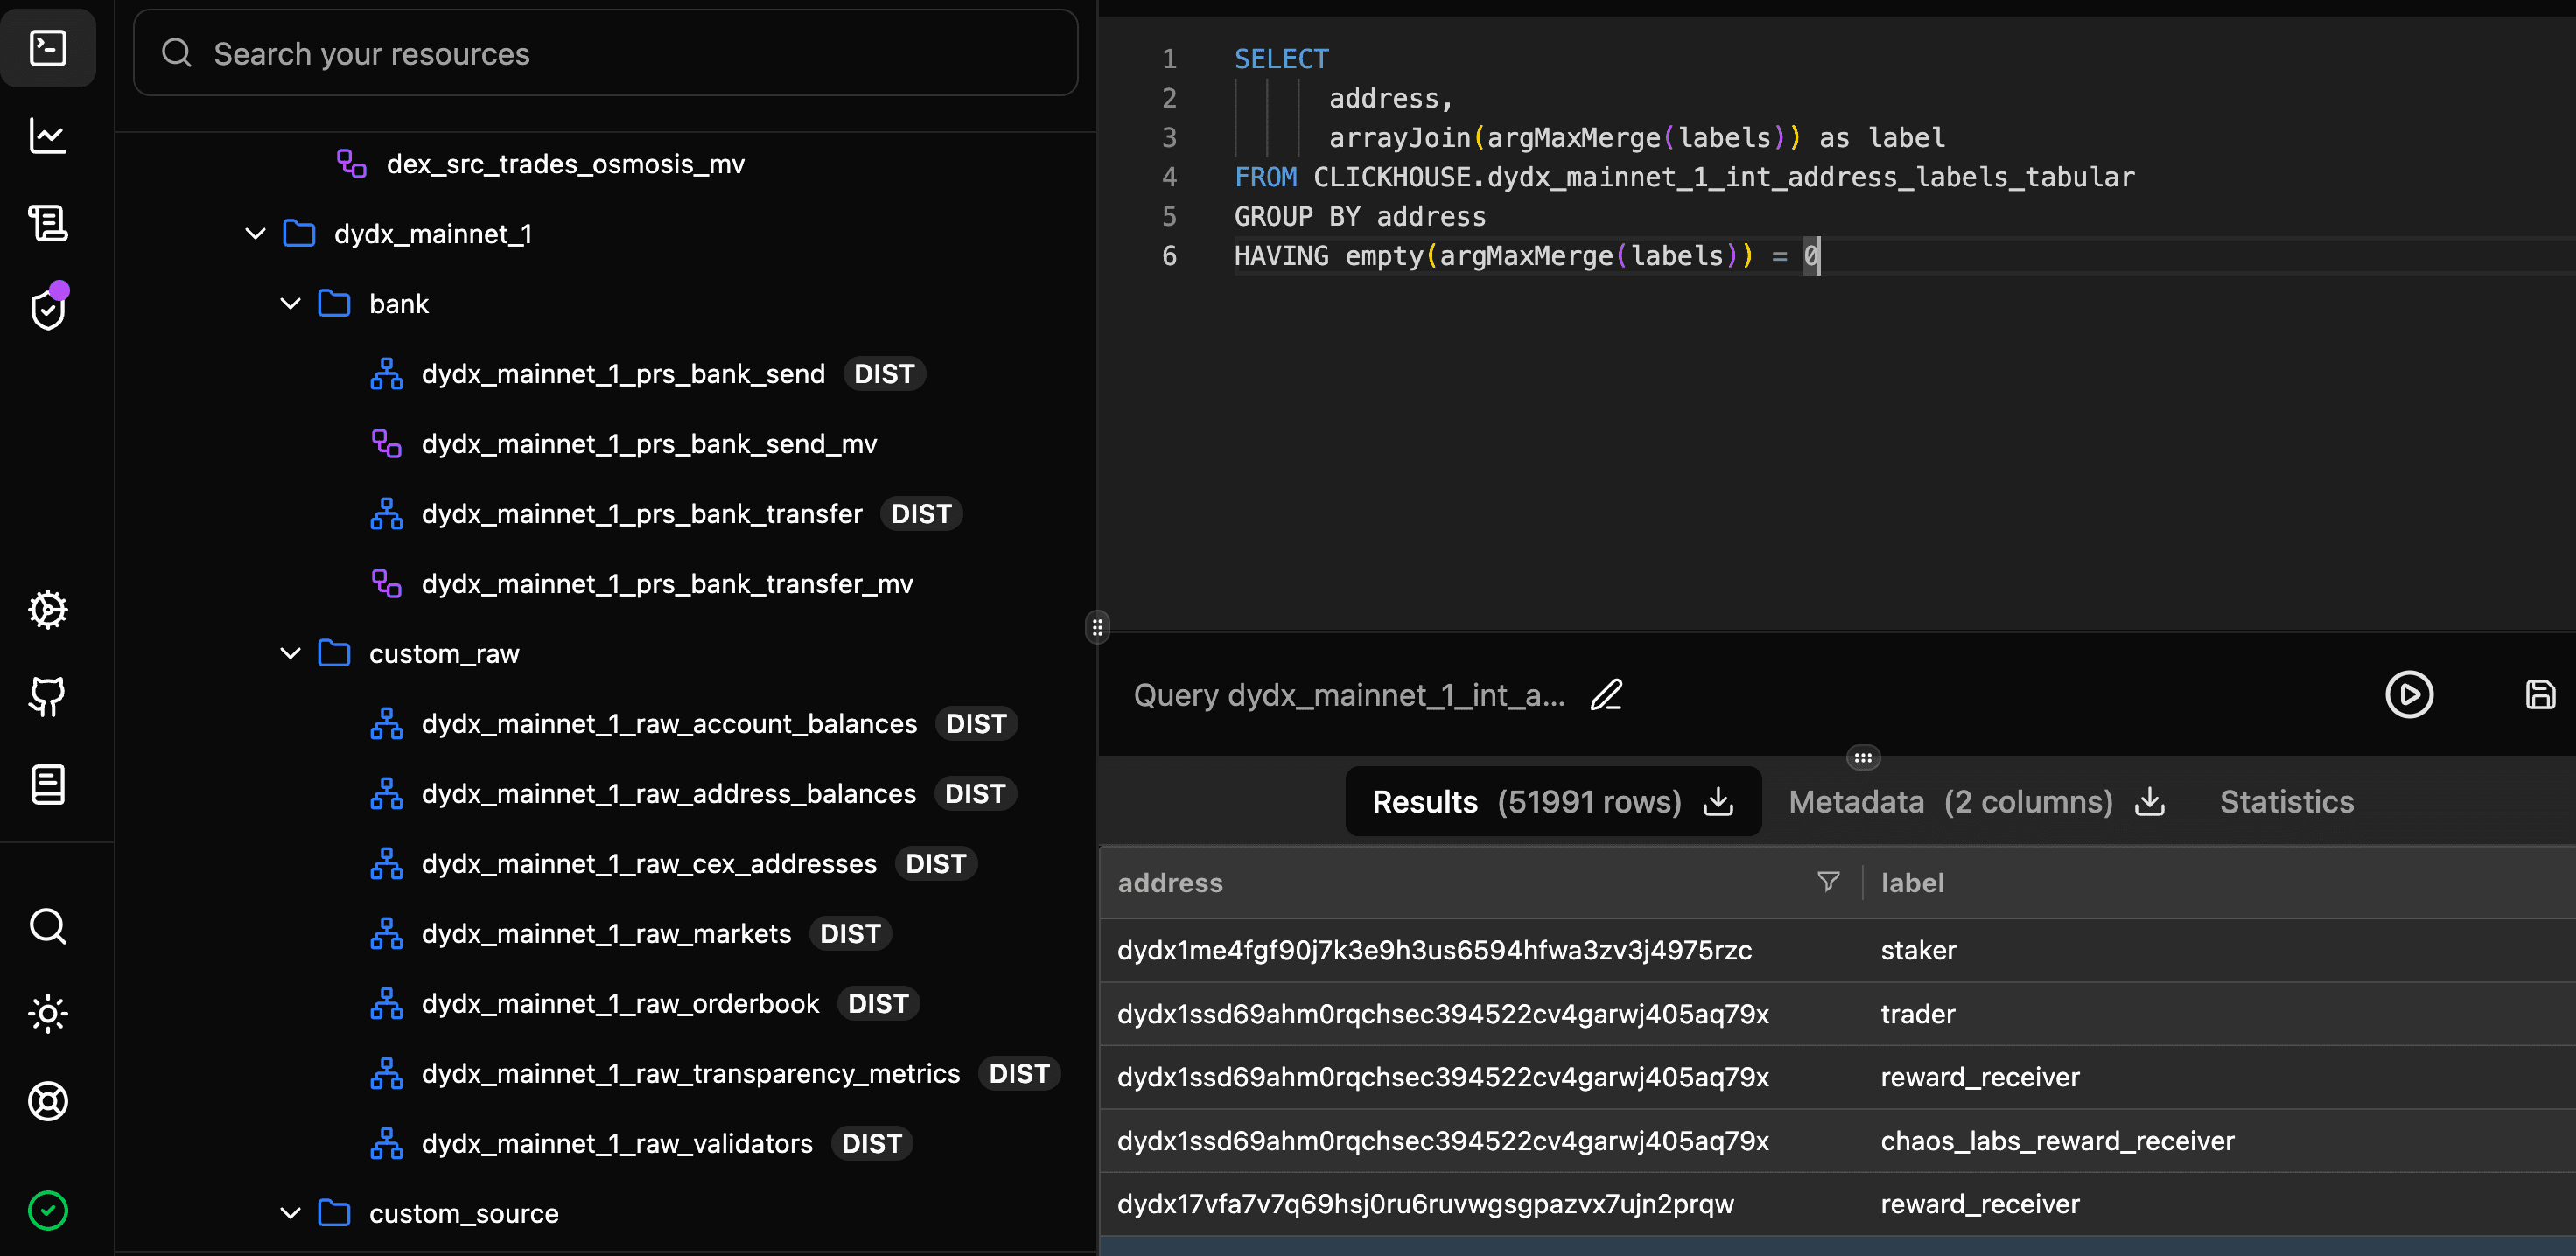Rename the query using the pencil icon
Viewport: 2576px width, 1256px height.
pos(1606,694)
